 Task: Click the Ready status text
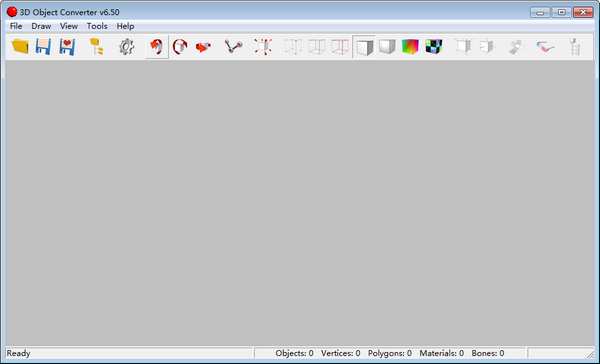tap(18, 353)
